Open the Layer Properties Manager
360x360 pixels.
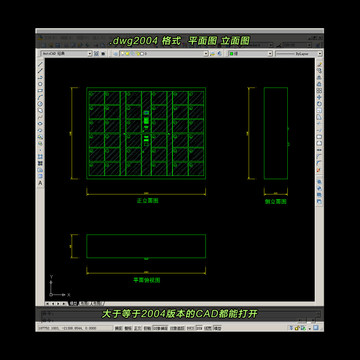coord(115,53)
